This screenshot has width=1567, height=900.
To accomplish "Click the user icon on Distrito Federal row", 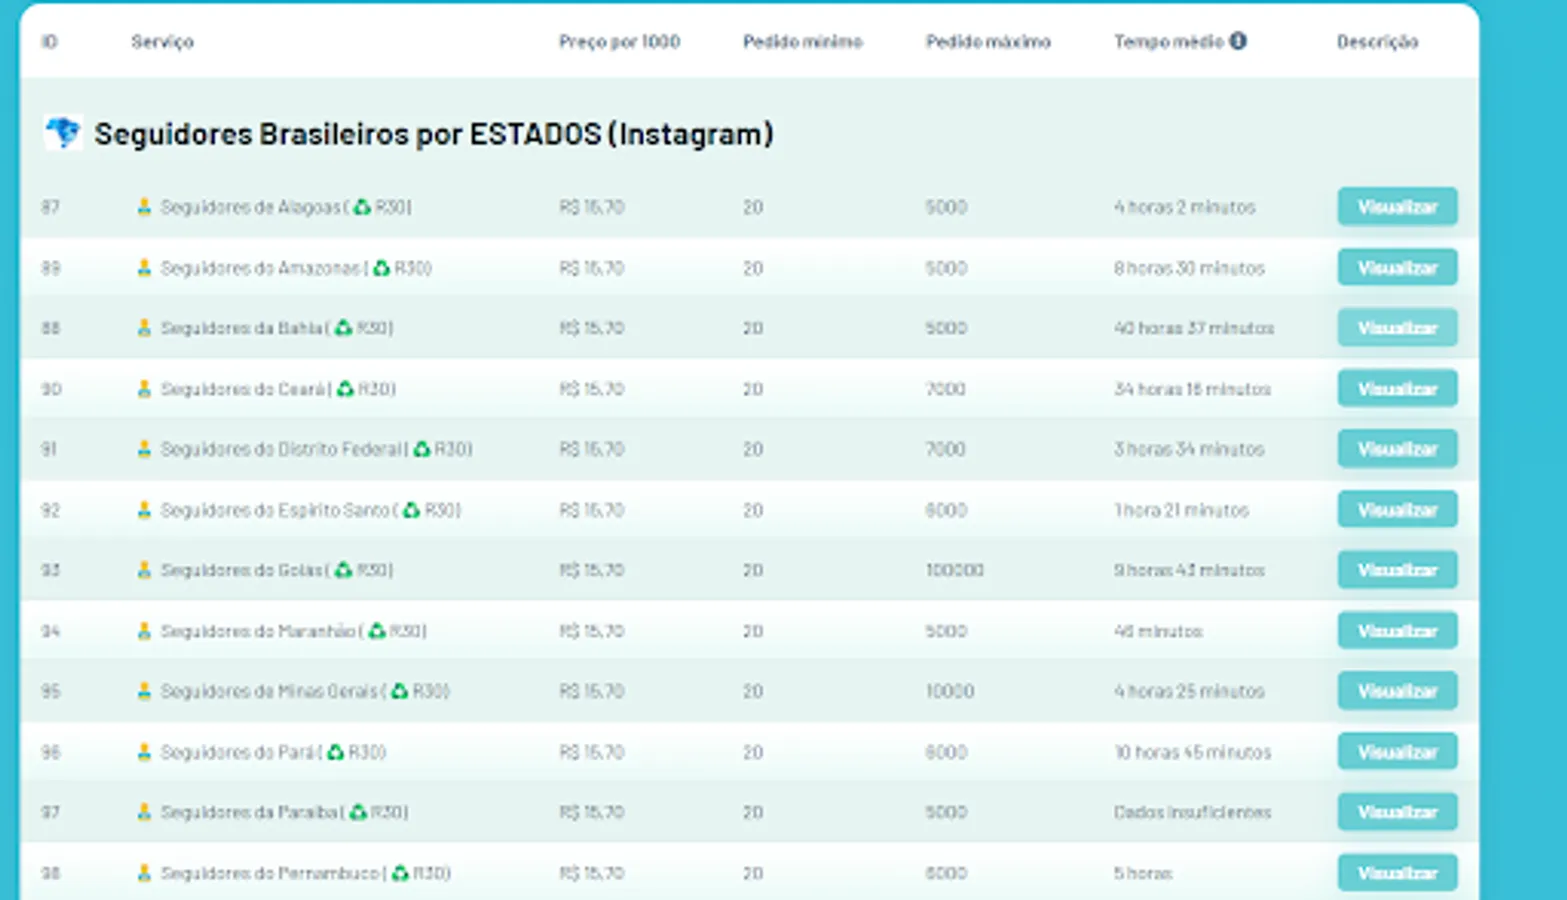I will pyautogui.click(x=144, y=449).
